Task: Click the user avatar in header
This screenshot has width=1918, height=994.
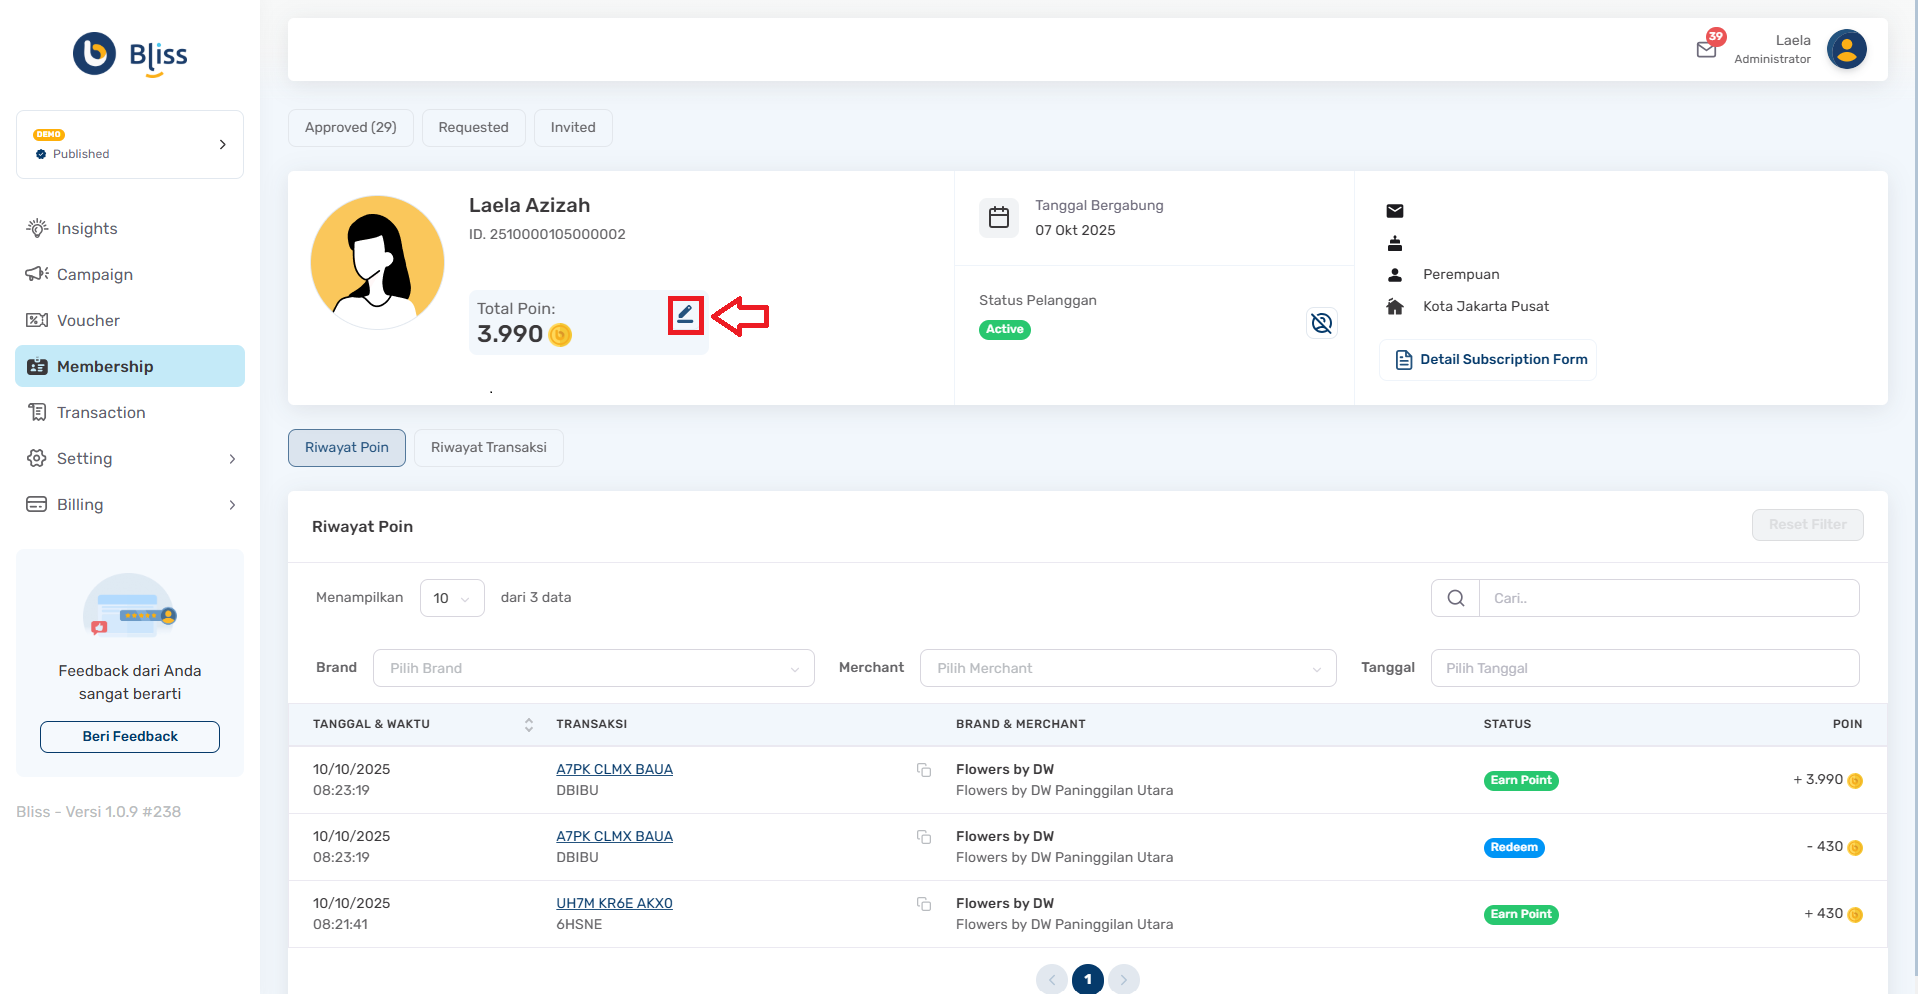Action: click(1846, 49)
